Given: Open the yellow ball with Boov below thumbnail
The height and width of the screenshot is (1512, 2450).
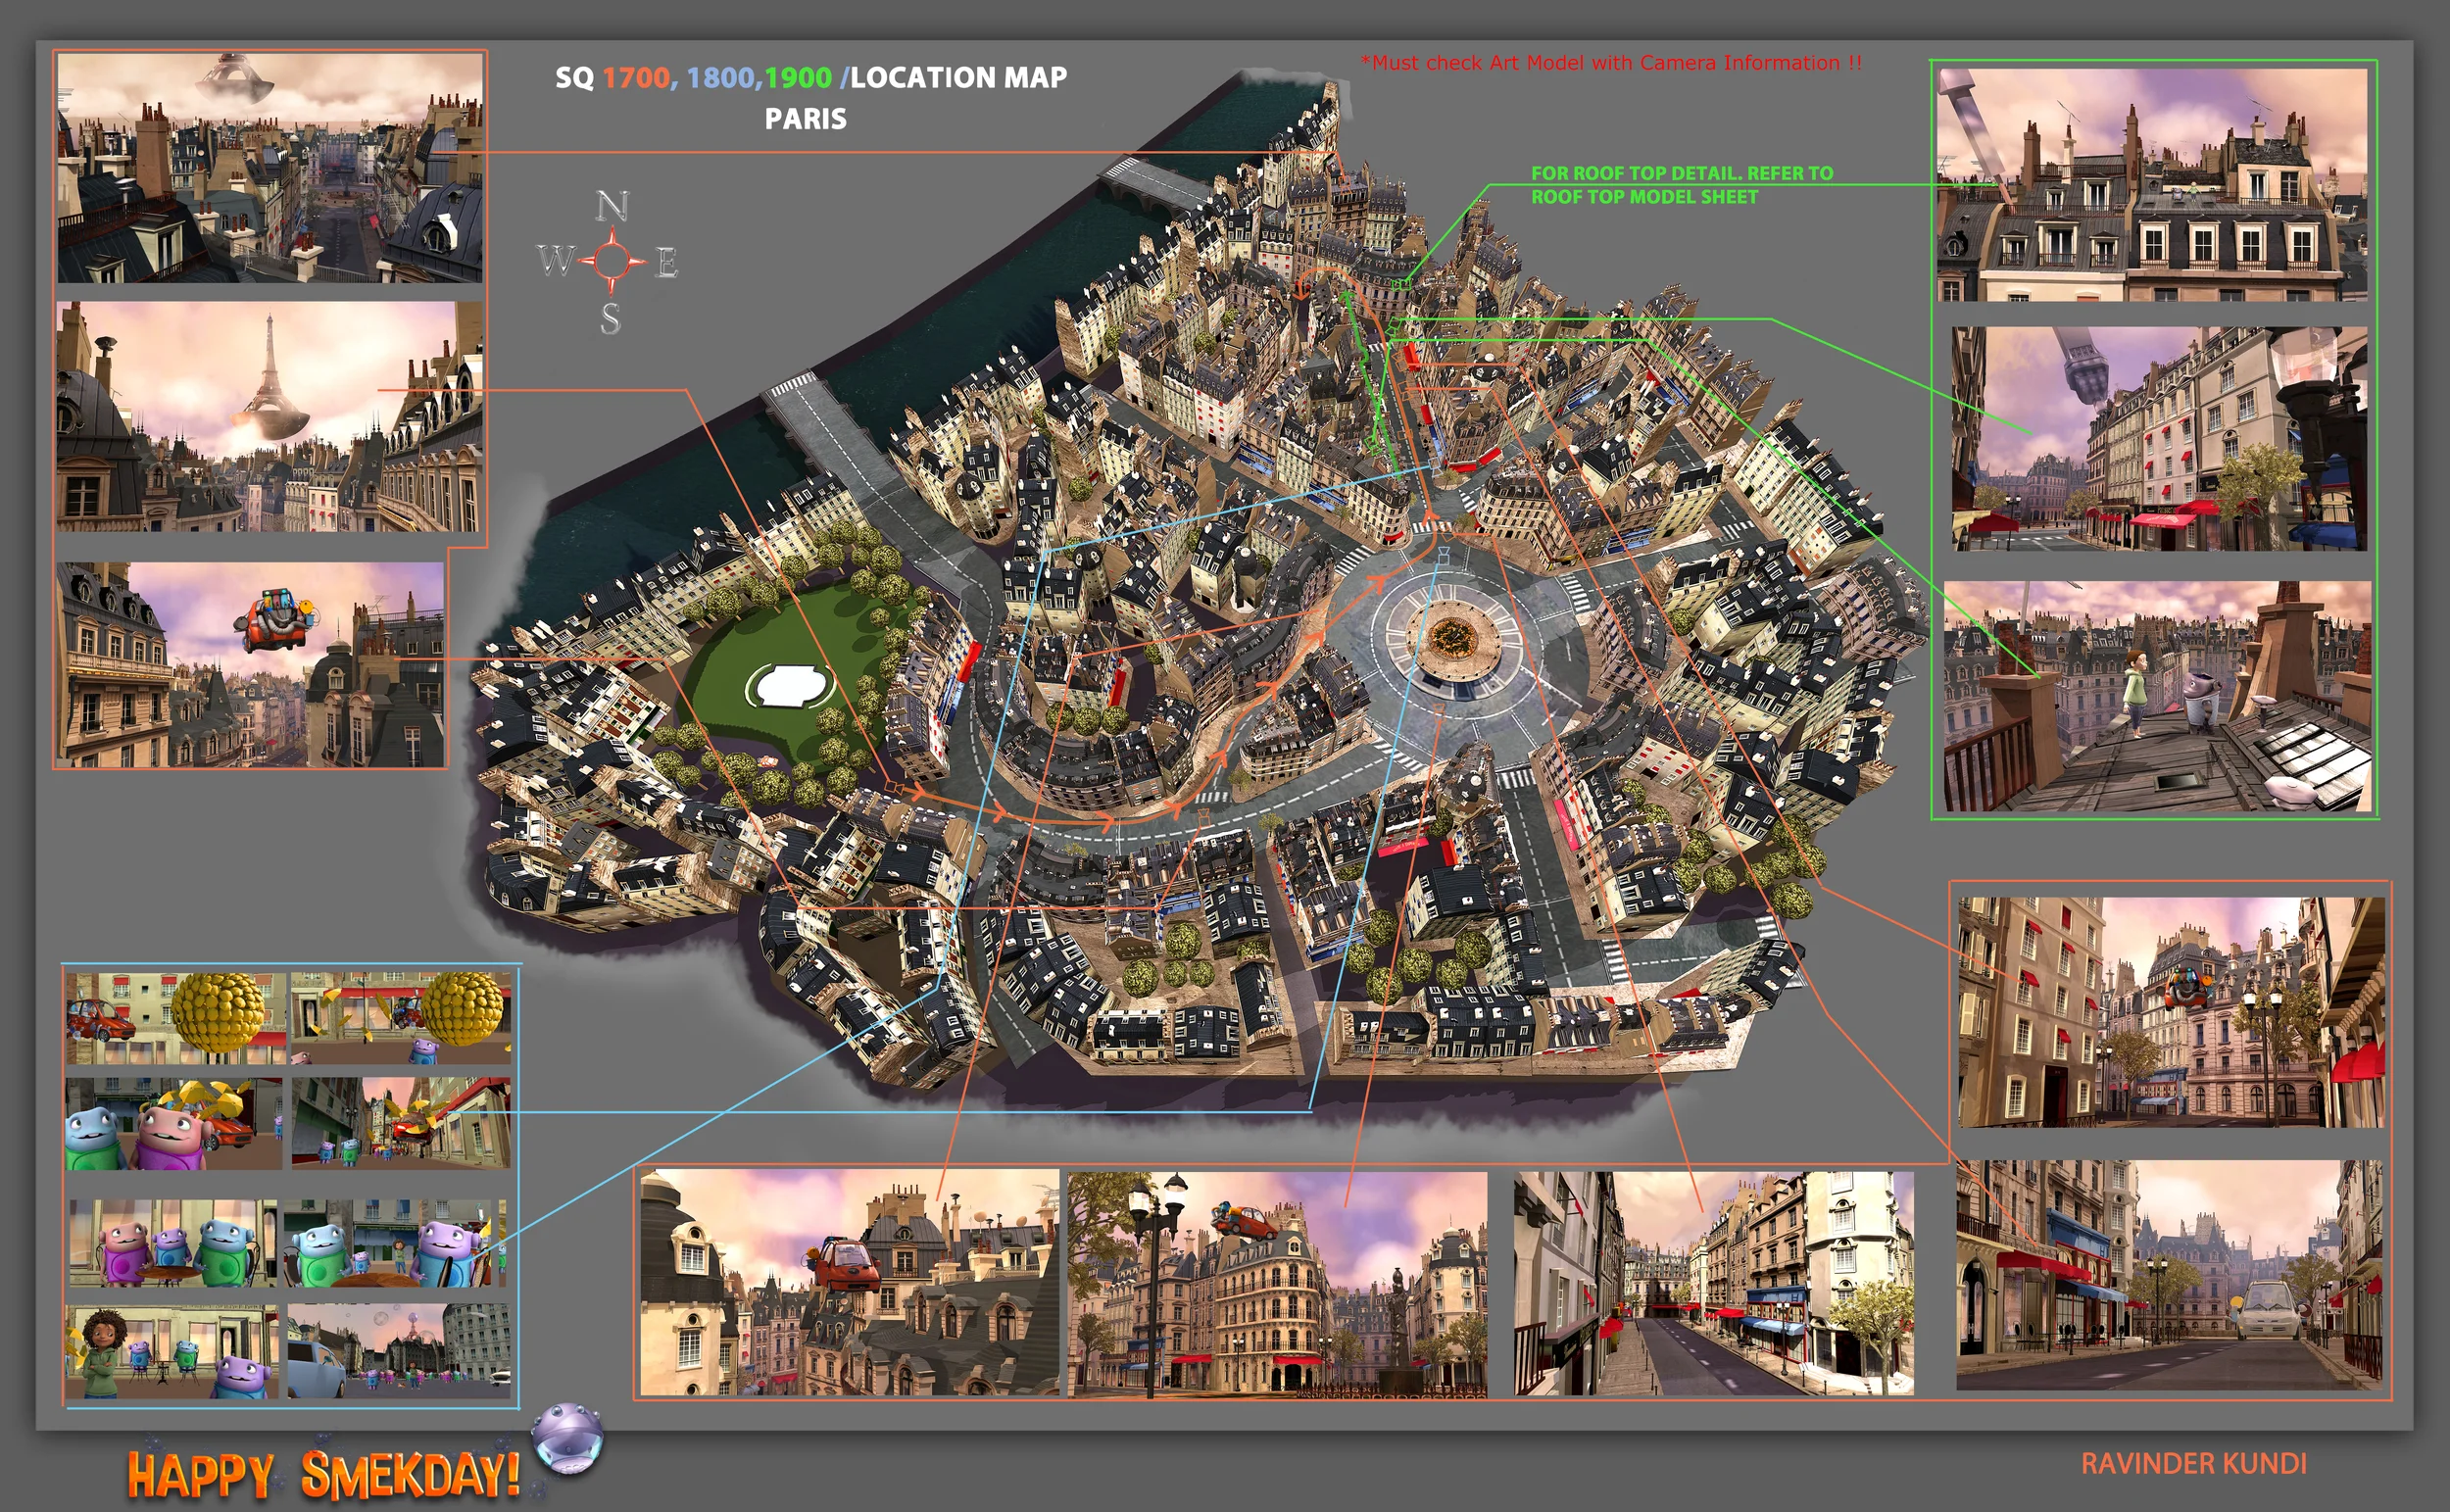Looking at the screenshot, I should 400,1017.
